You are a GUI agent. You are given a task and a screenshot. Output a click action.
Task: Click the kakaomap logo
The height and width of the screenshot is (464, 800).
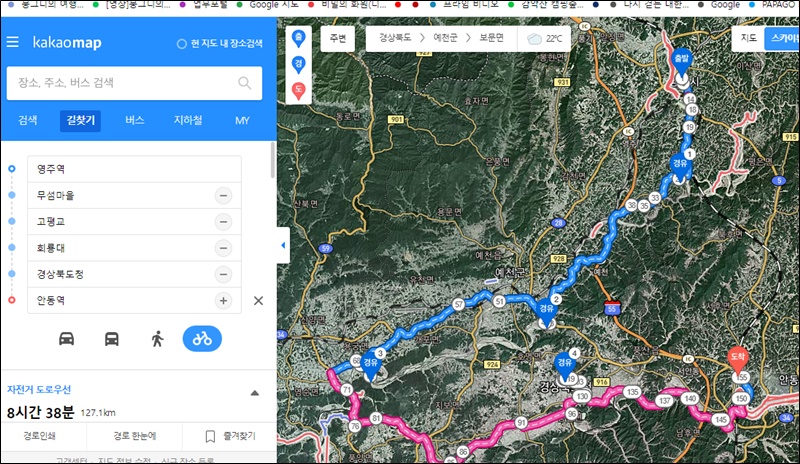pos(67,42)
